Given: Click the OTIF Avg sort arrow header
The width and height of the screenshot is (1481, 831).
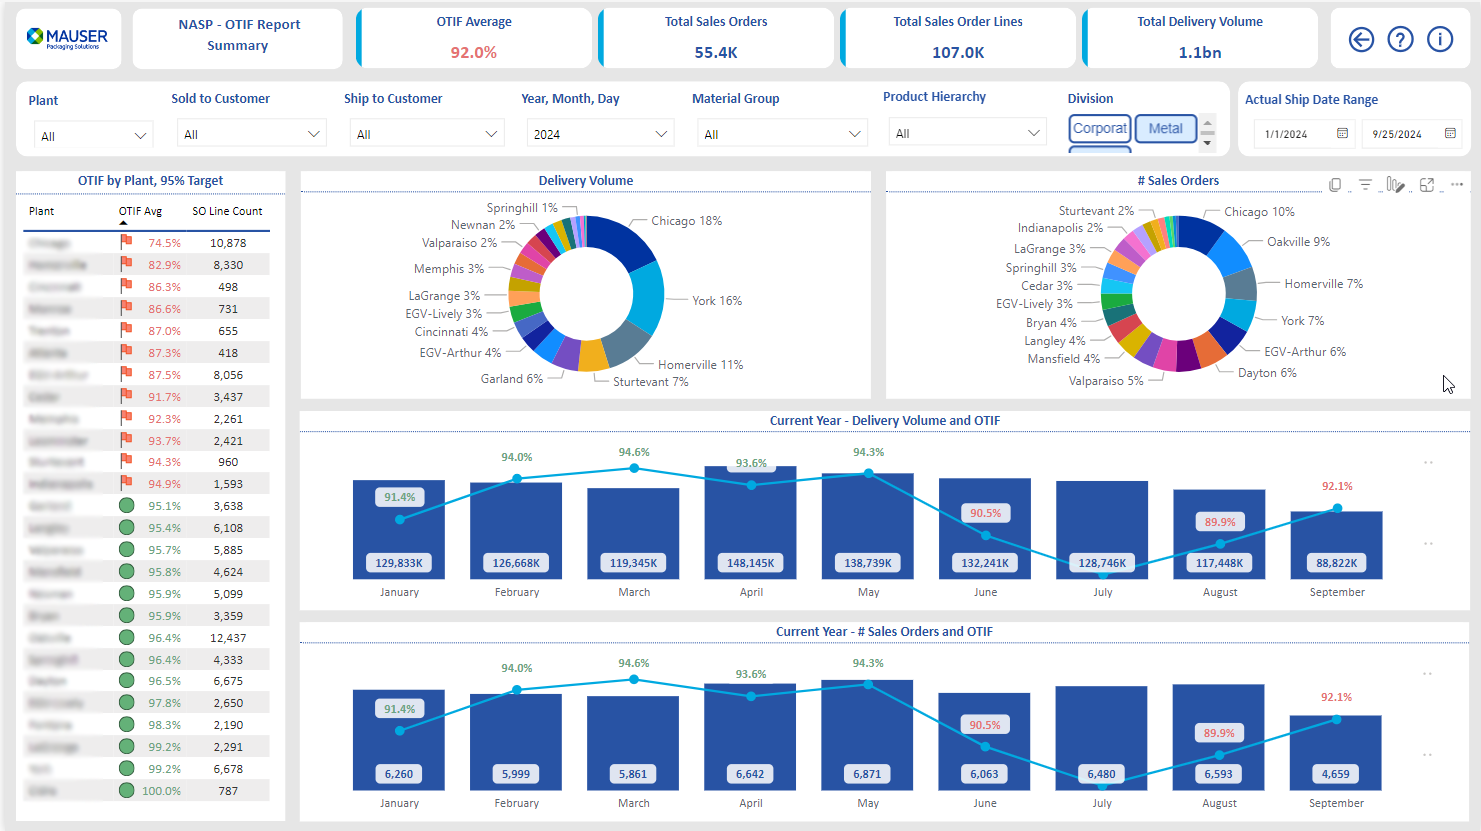Looking at the screenshot, I should tap(124, 222).
